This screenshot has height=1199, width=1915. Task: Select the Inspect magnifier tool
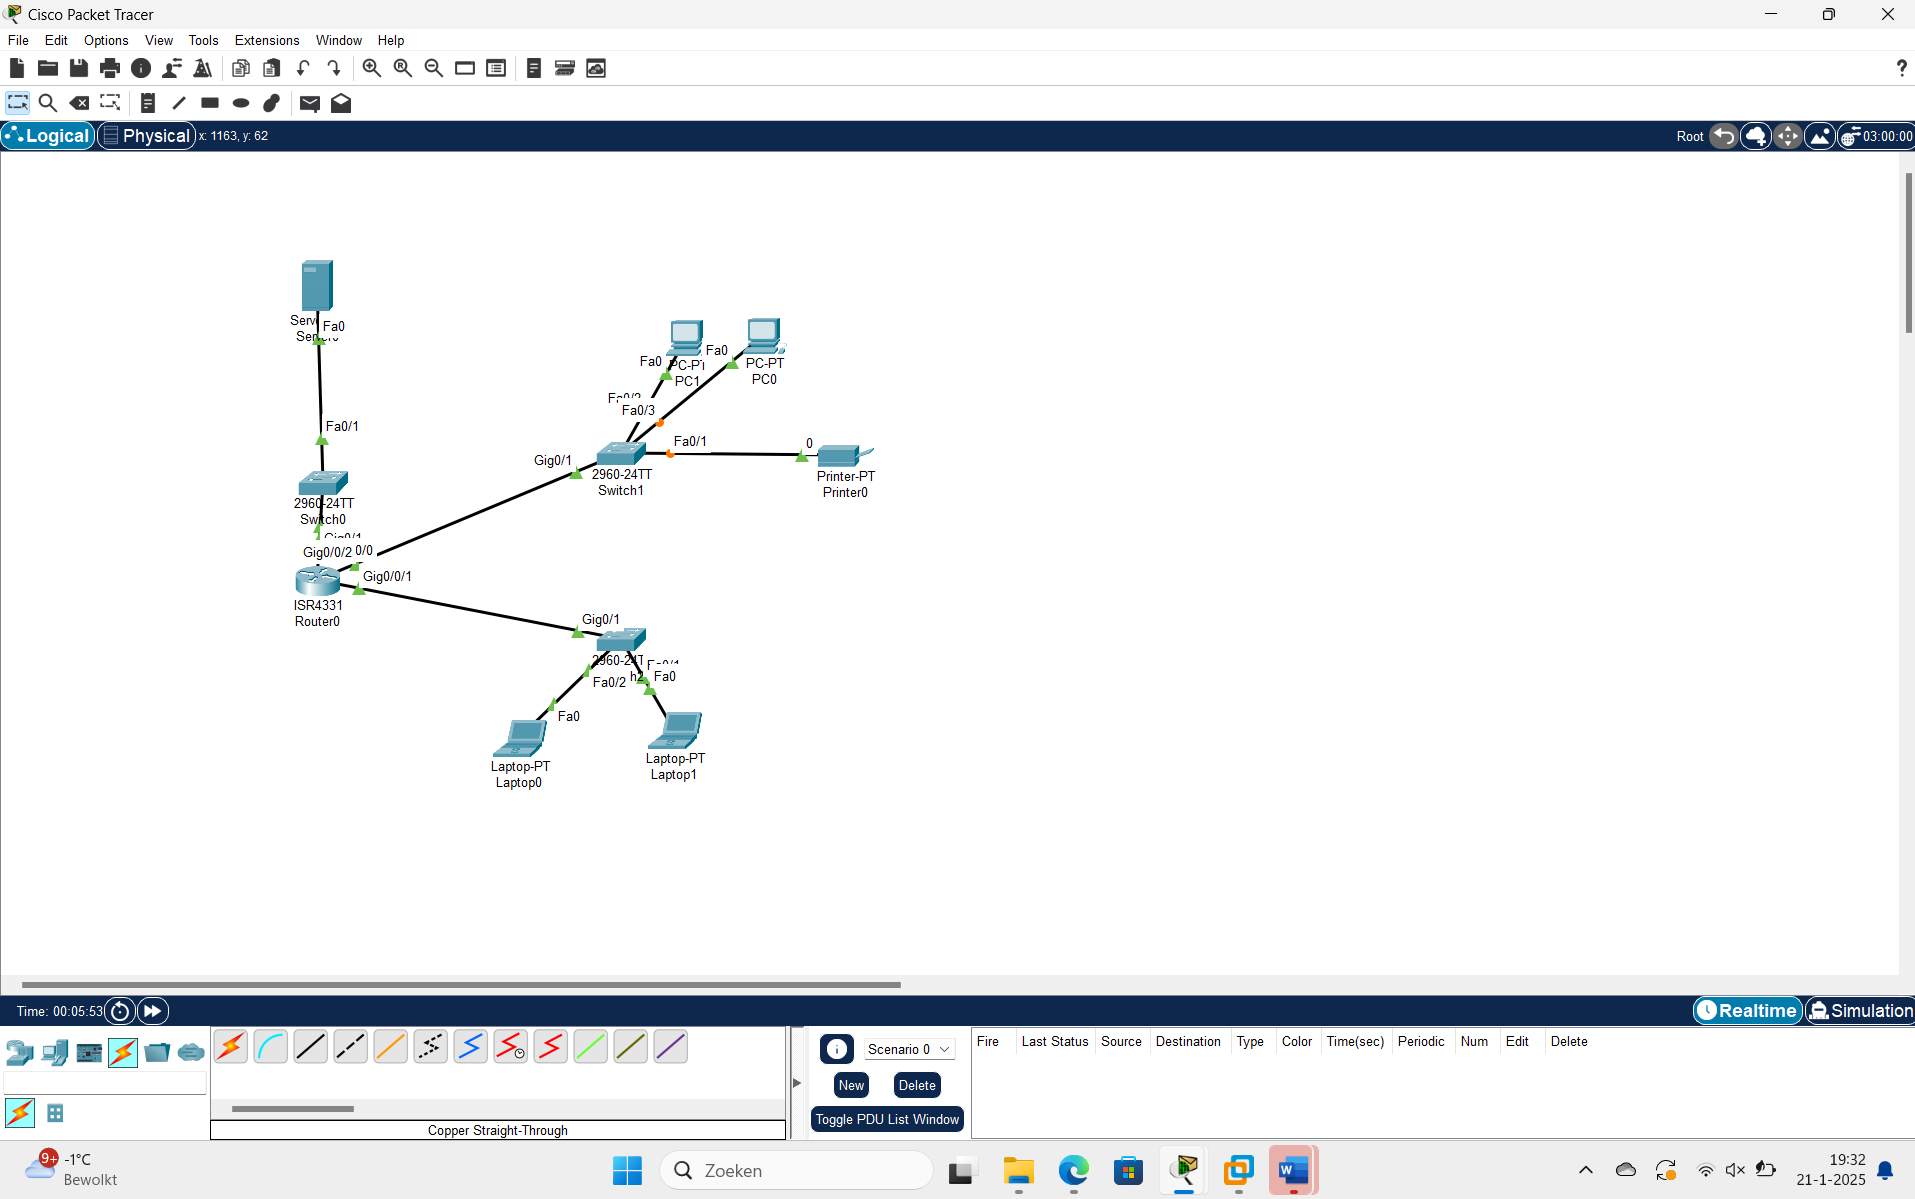coord(47,103)
